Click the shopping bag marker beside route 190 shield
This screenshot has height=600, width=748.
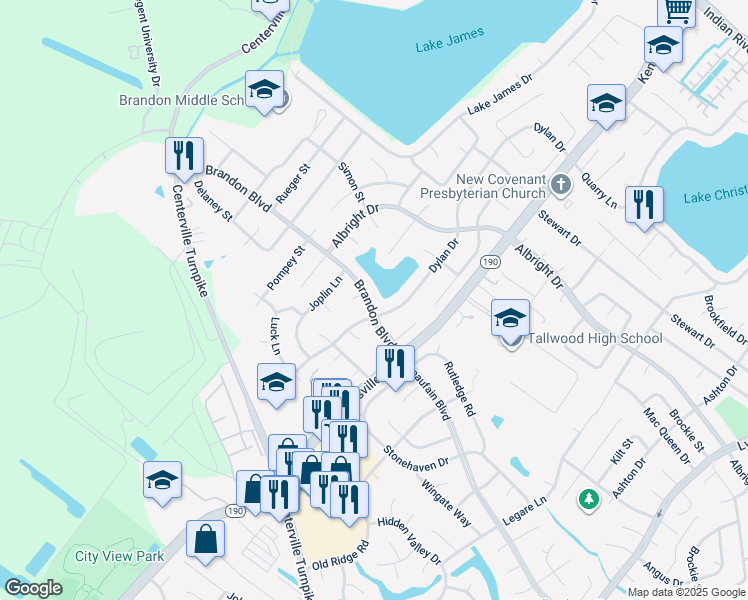click(x=251, y=491)
